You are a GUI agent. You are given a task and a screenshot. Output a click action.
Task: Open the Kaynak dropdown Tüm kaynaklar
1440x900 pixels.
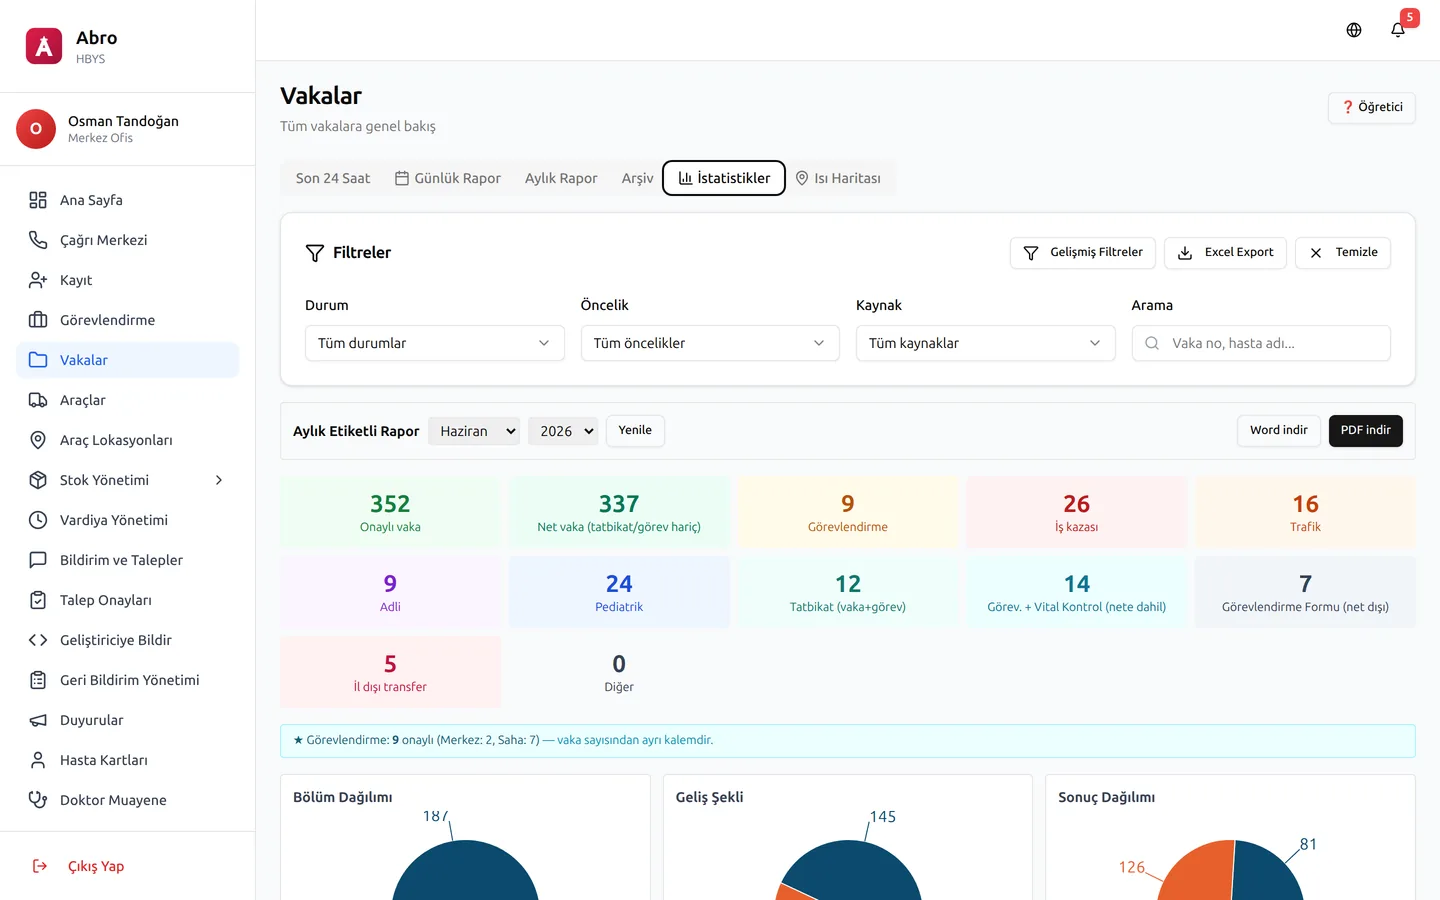click(986, 343)
